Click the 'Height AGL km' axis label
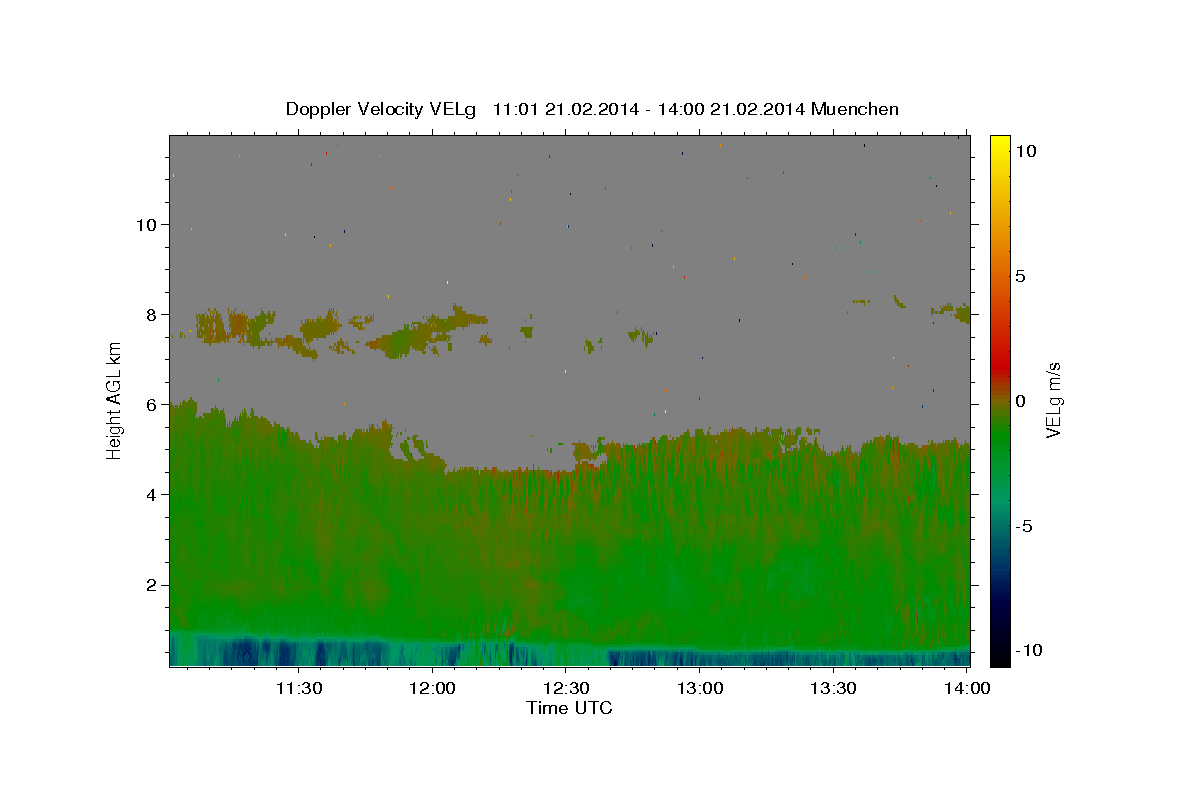Screen dimensions: 1200x800 point(114,400)
